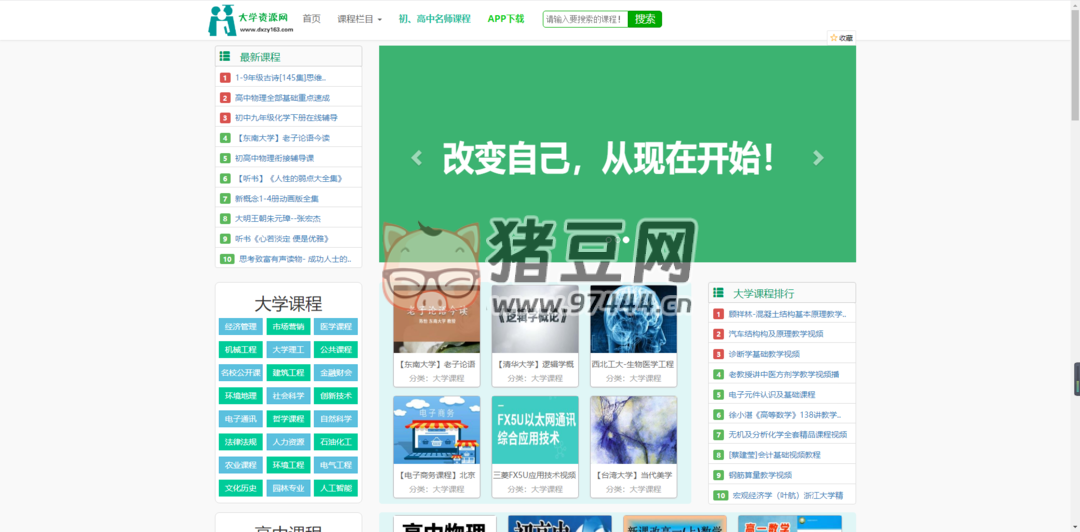Open 大明王朝朱元璋--张宏杰 link

click(x=278, y=218)
